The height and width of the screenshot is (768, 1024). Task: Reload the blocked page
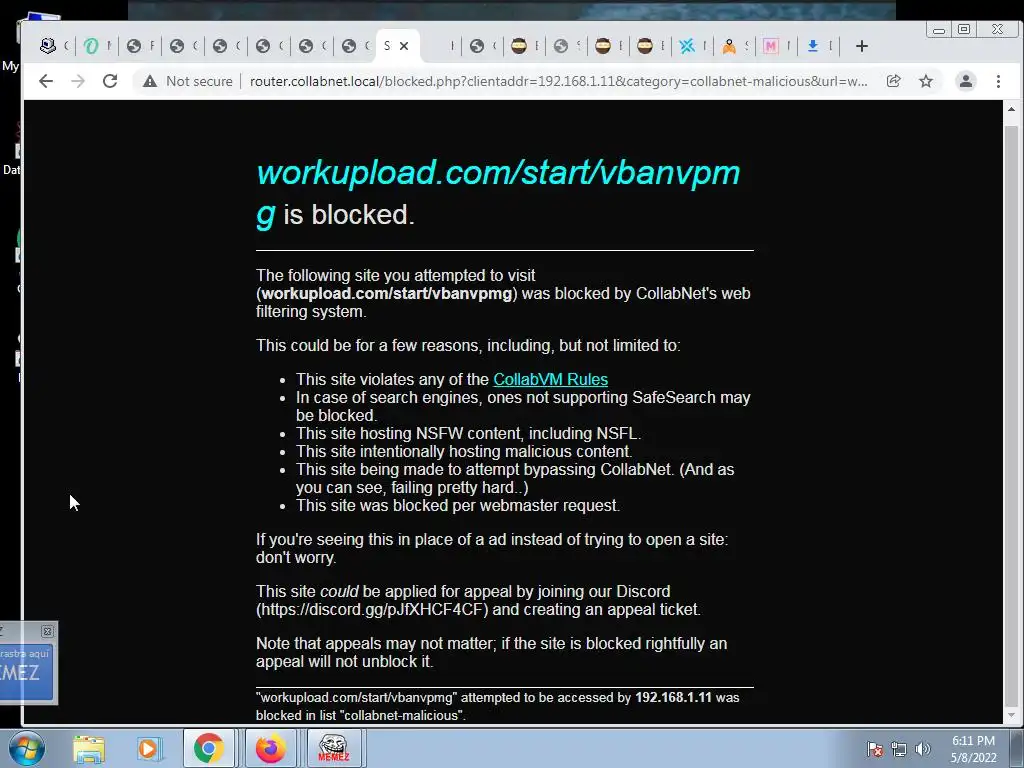coord(110,81)
